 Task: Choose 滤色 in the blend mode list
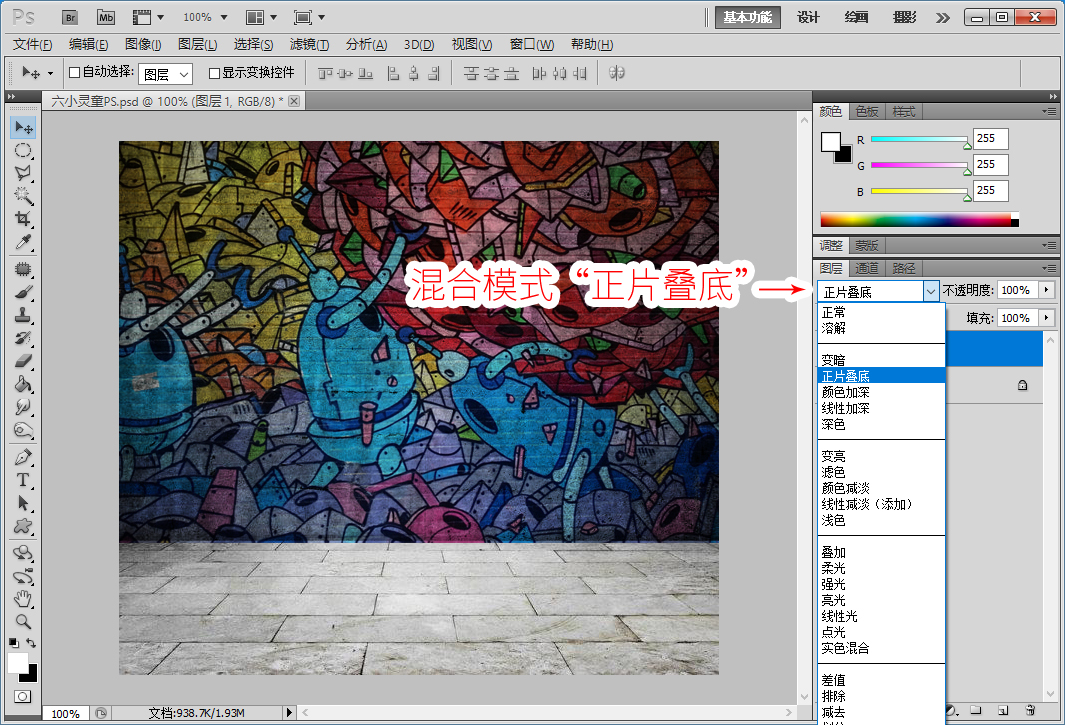882,472
